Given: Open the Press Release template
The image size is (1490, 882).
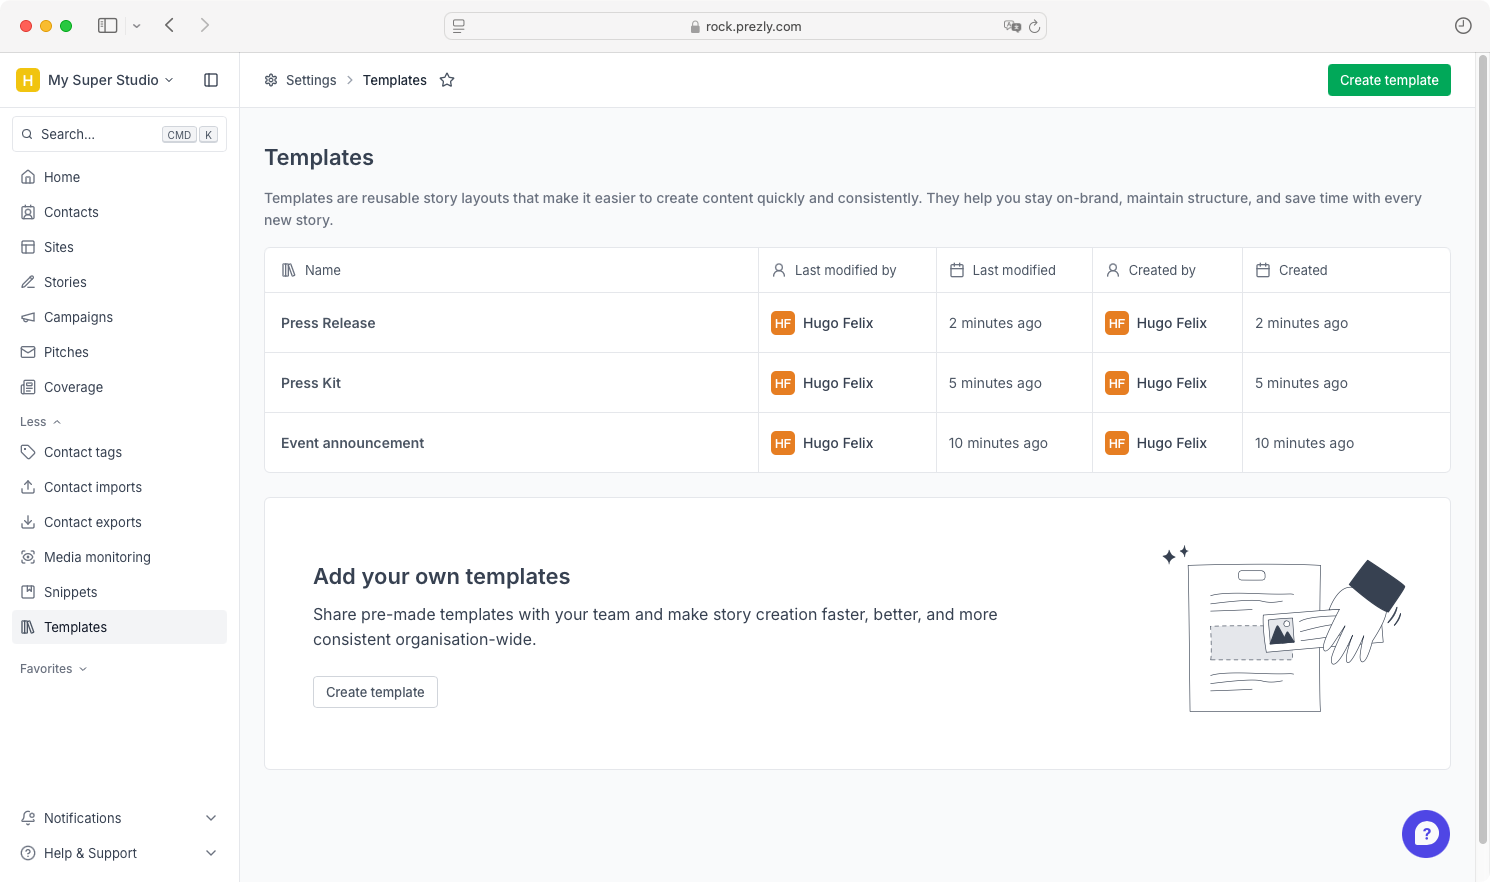Looking at the screenshot, I should (328, 323).
